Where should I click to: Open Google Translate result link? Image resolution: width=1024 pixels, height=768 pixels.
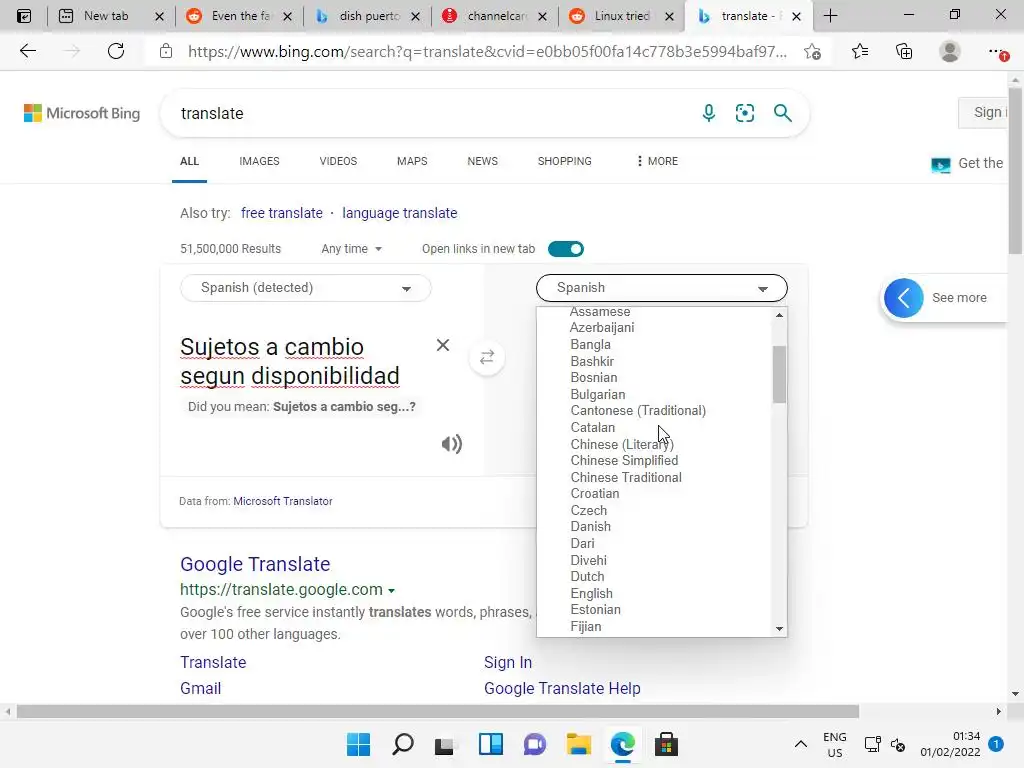point(255,564)
